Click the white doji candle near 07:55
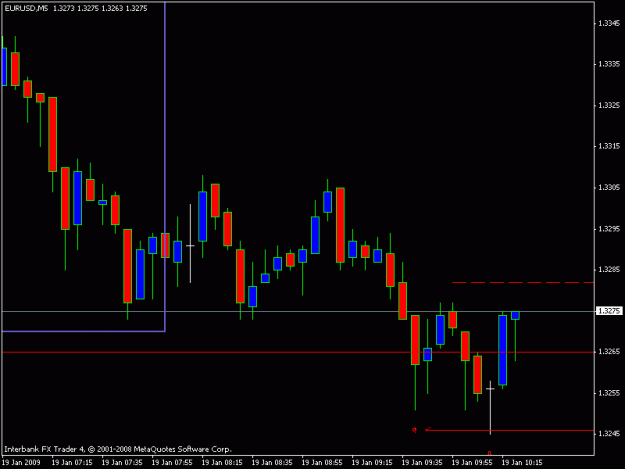The image size is (625, 469). 191,243
